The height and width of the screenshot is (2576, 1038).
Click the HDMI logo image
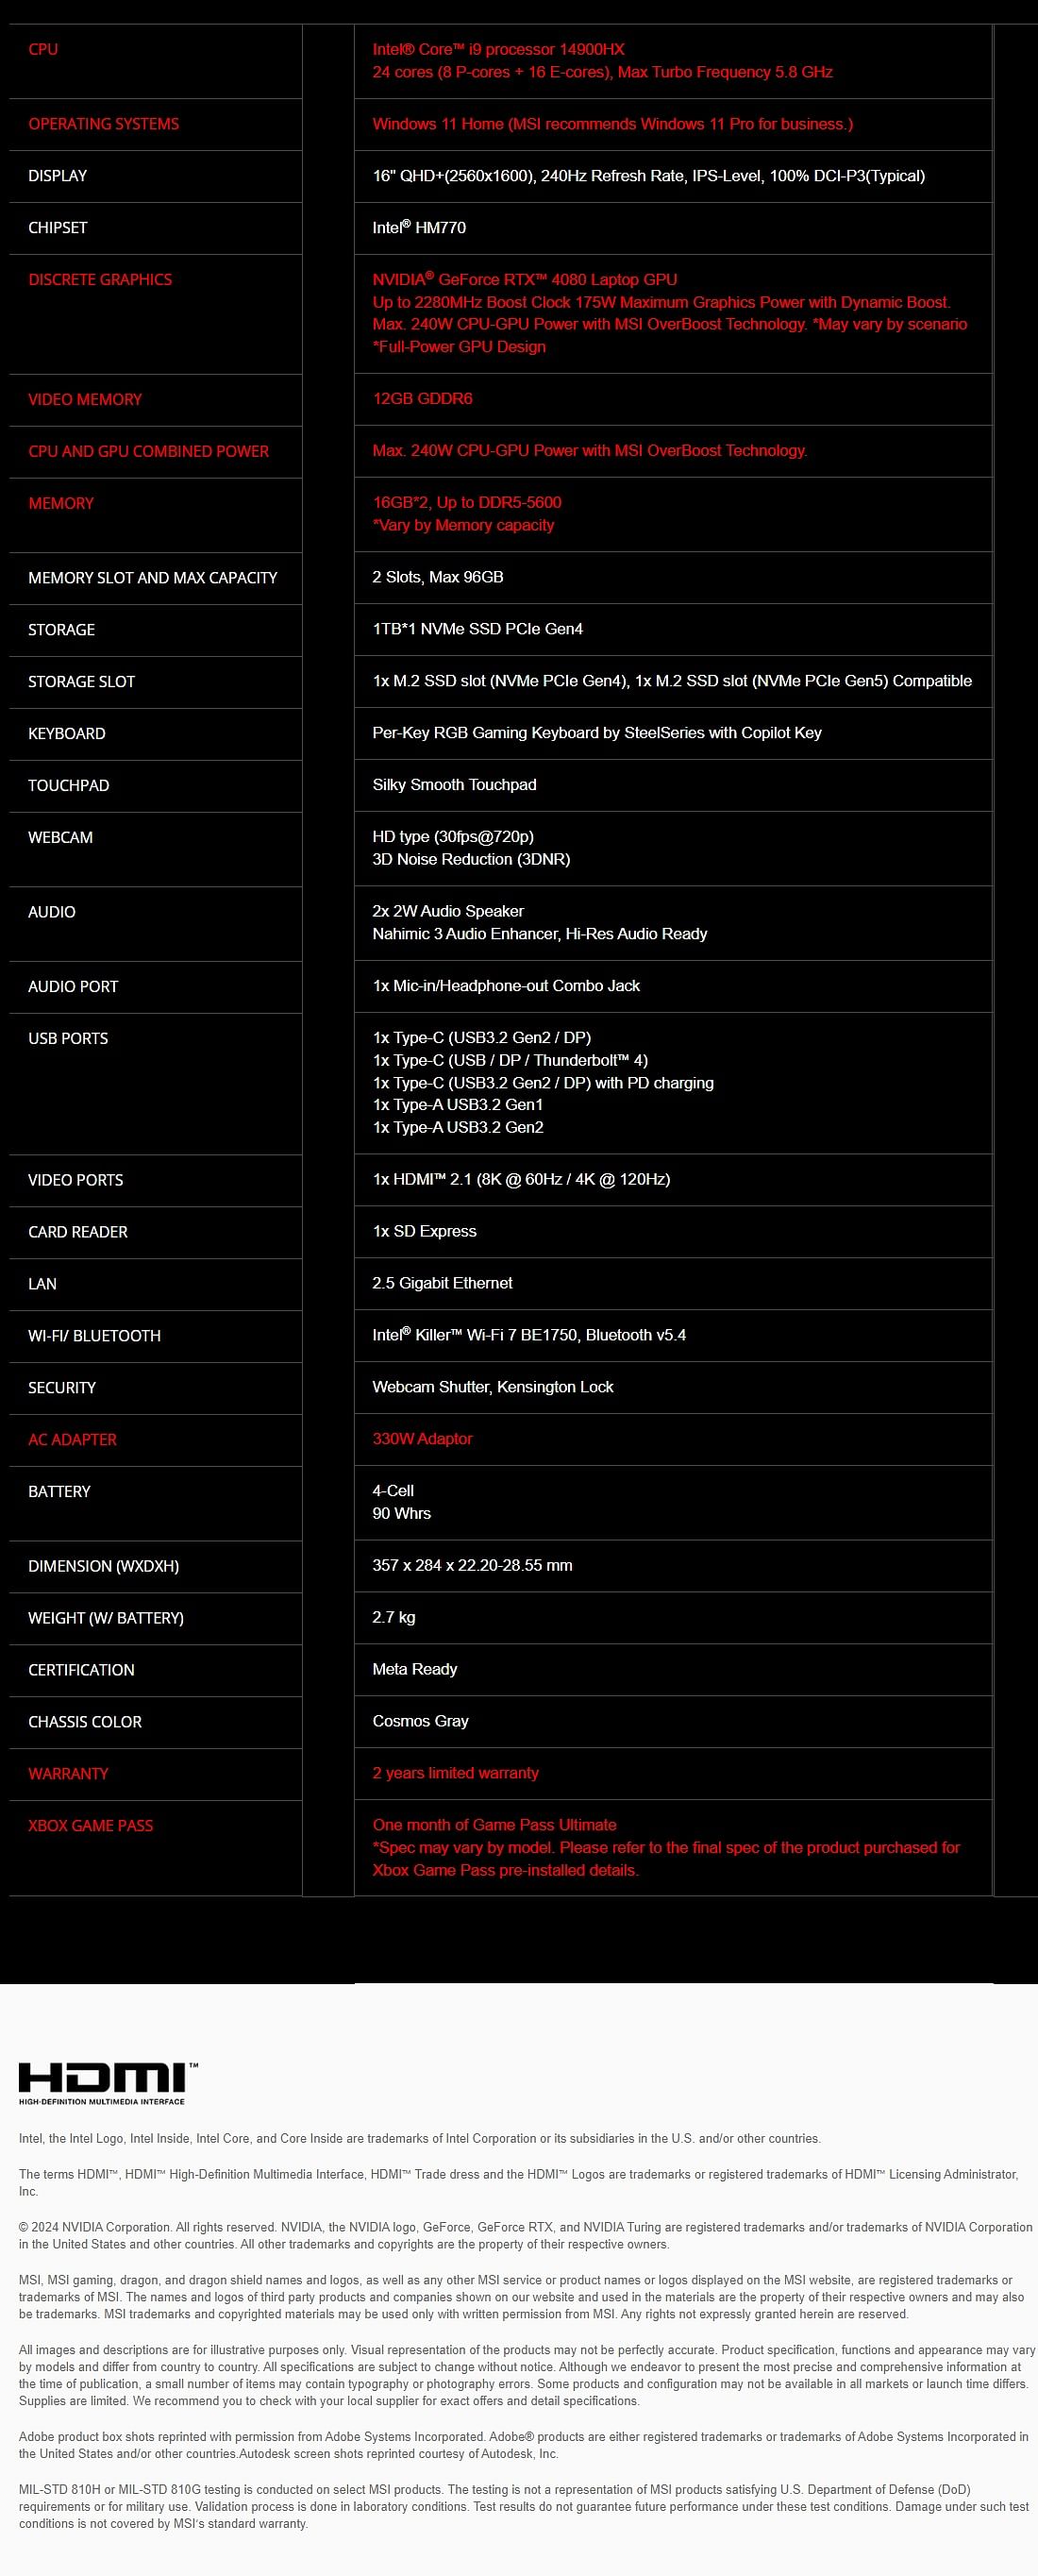point(108,2083)
